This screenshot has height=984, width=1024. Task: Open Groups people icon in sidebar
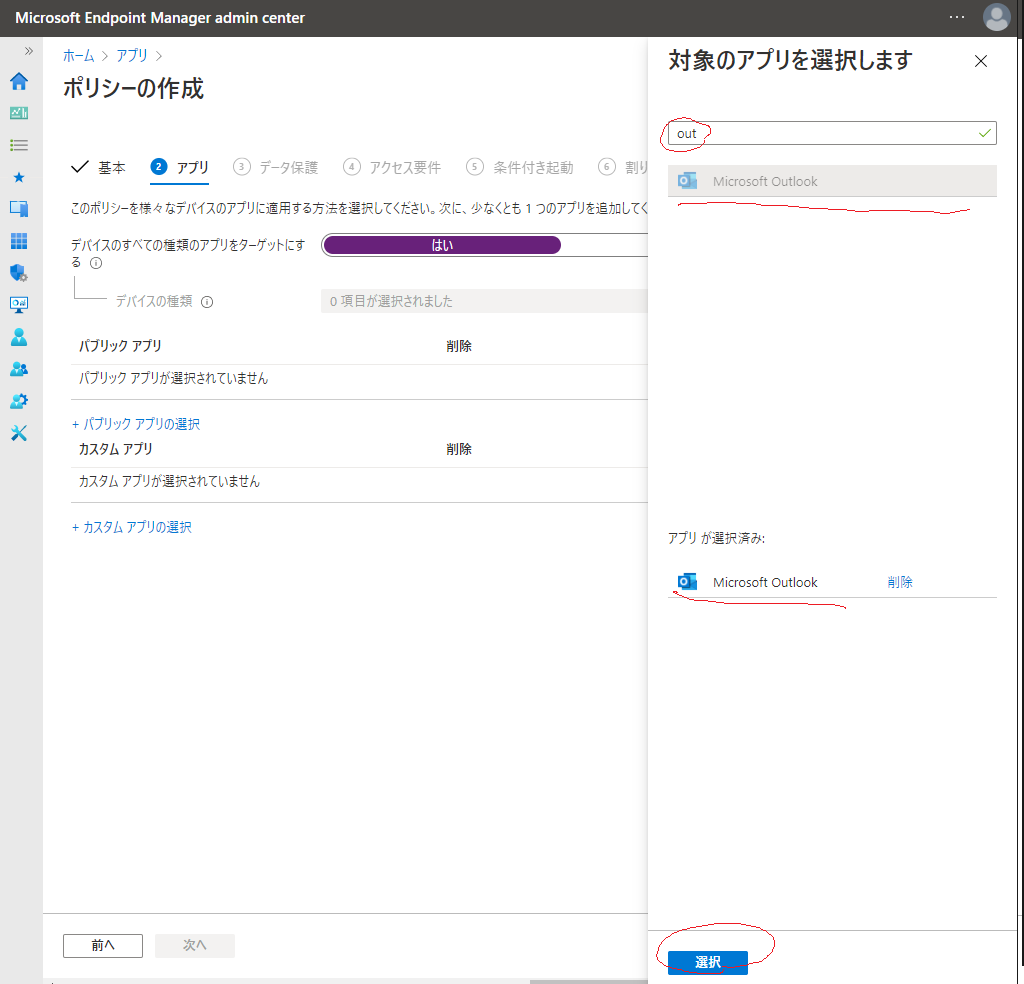coord(19,369)
